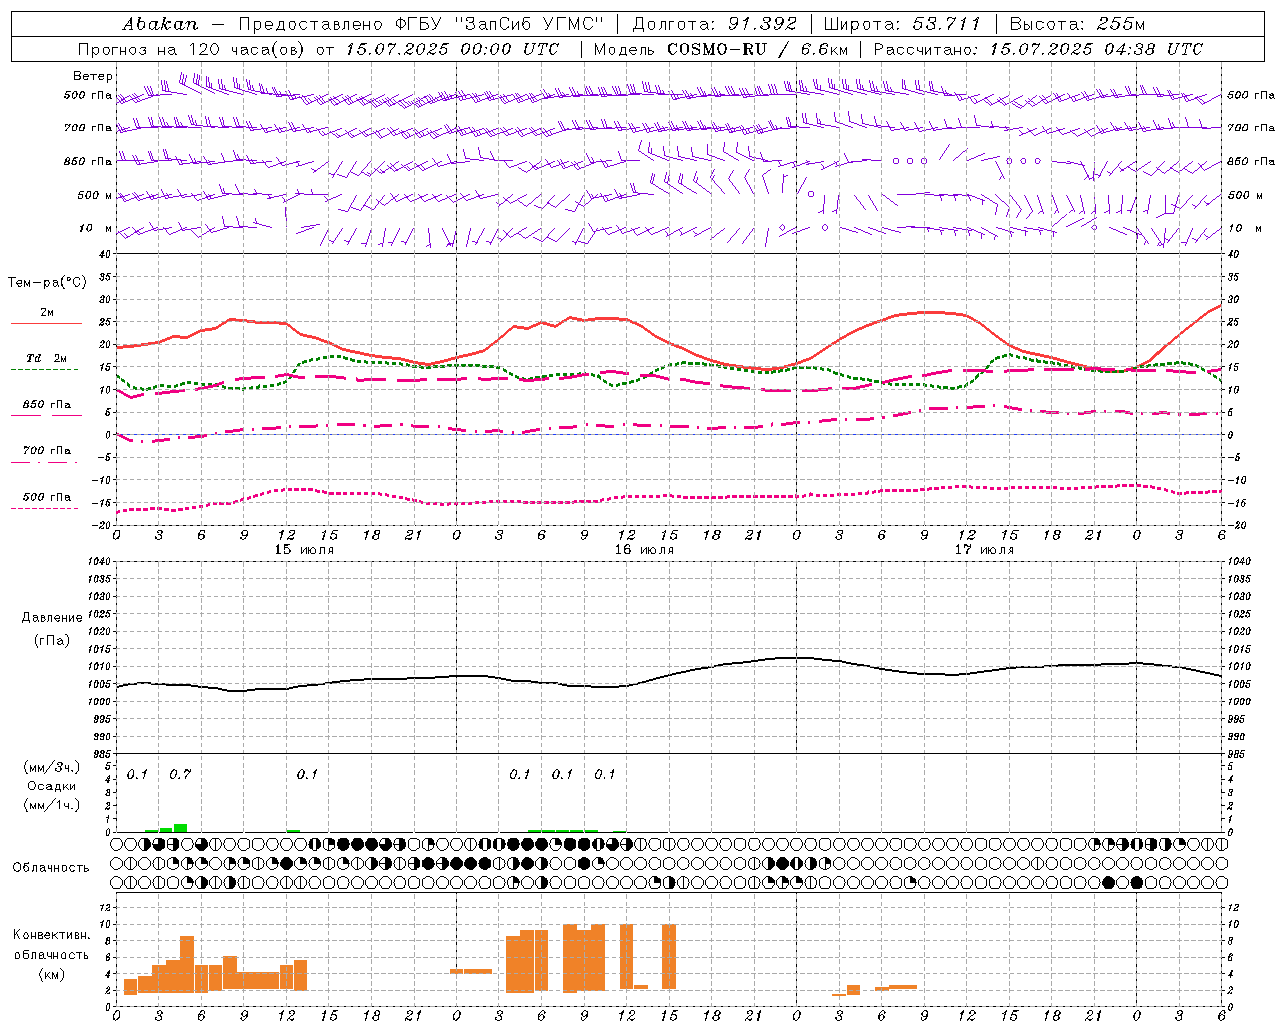Viewport: 1280px width, 1024px height.
Task: Click -20 at bottom of right temperature axis
Action: pyautogui.click(x=1235, y=526)
